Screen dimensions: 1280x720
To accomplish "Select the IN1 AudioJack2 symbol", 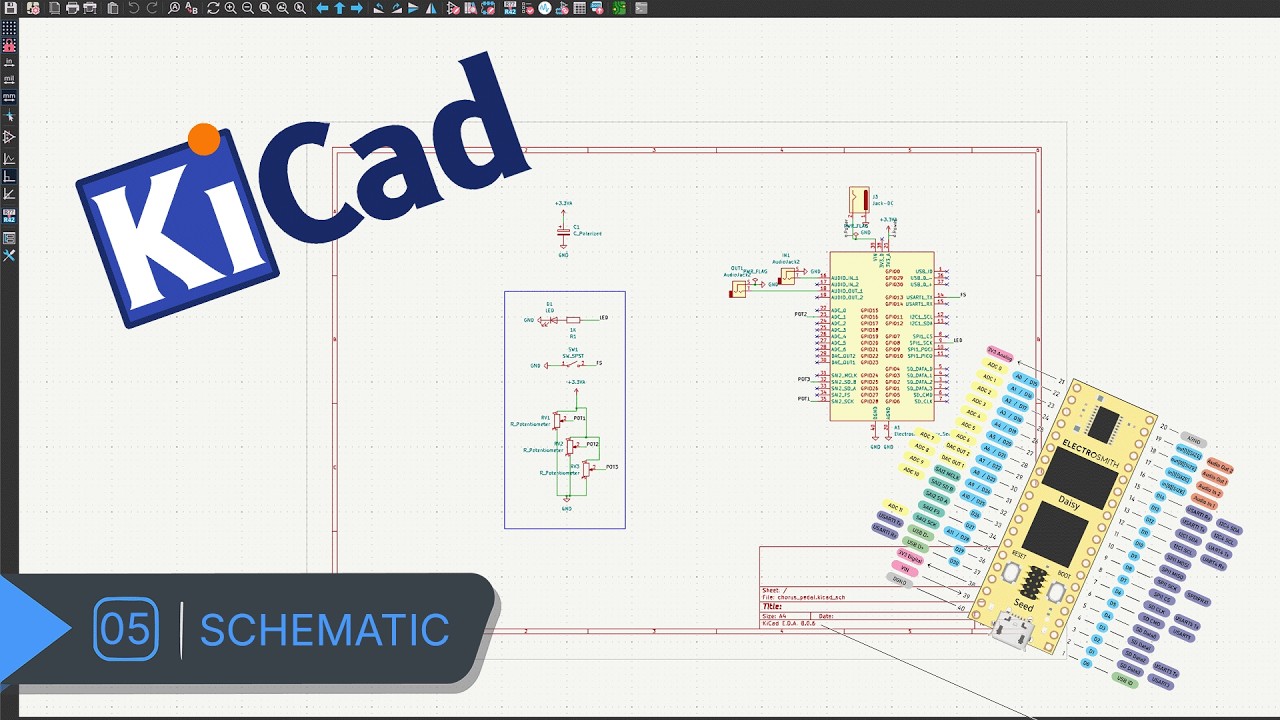I will 787,275.
